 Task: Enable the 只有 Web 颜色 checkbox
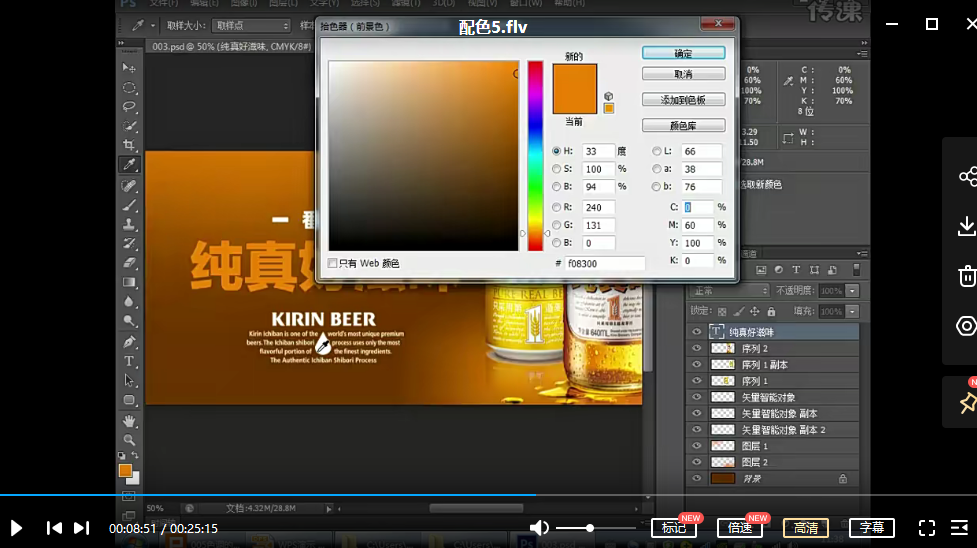pyautogui.click(x=333, y=263)
